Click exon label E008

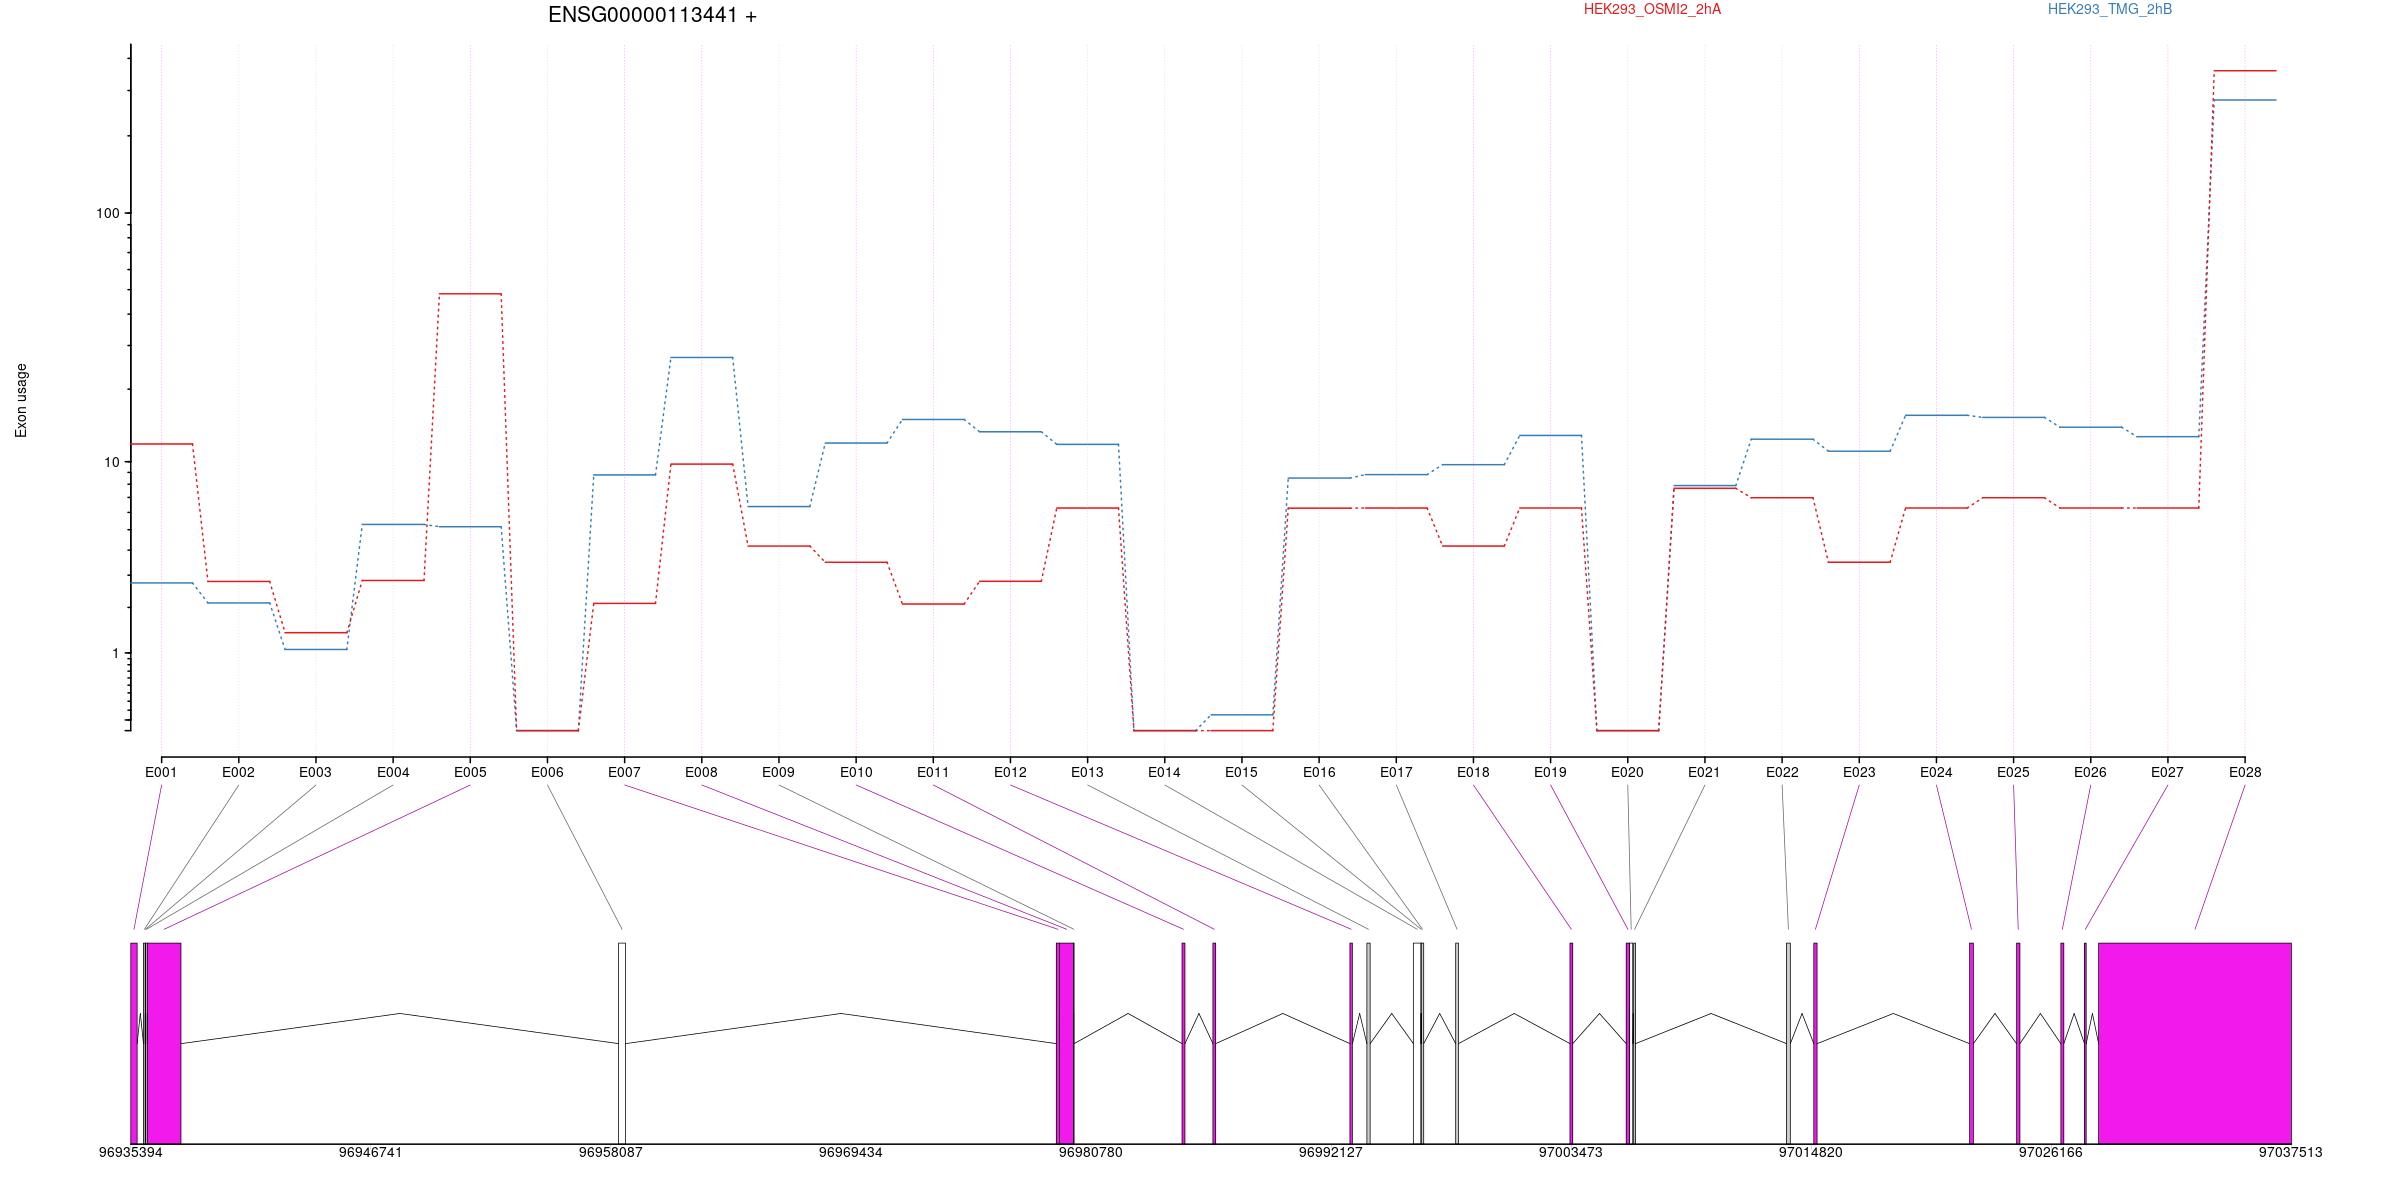tap(701, 772)
